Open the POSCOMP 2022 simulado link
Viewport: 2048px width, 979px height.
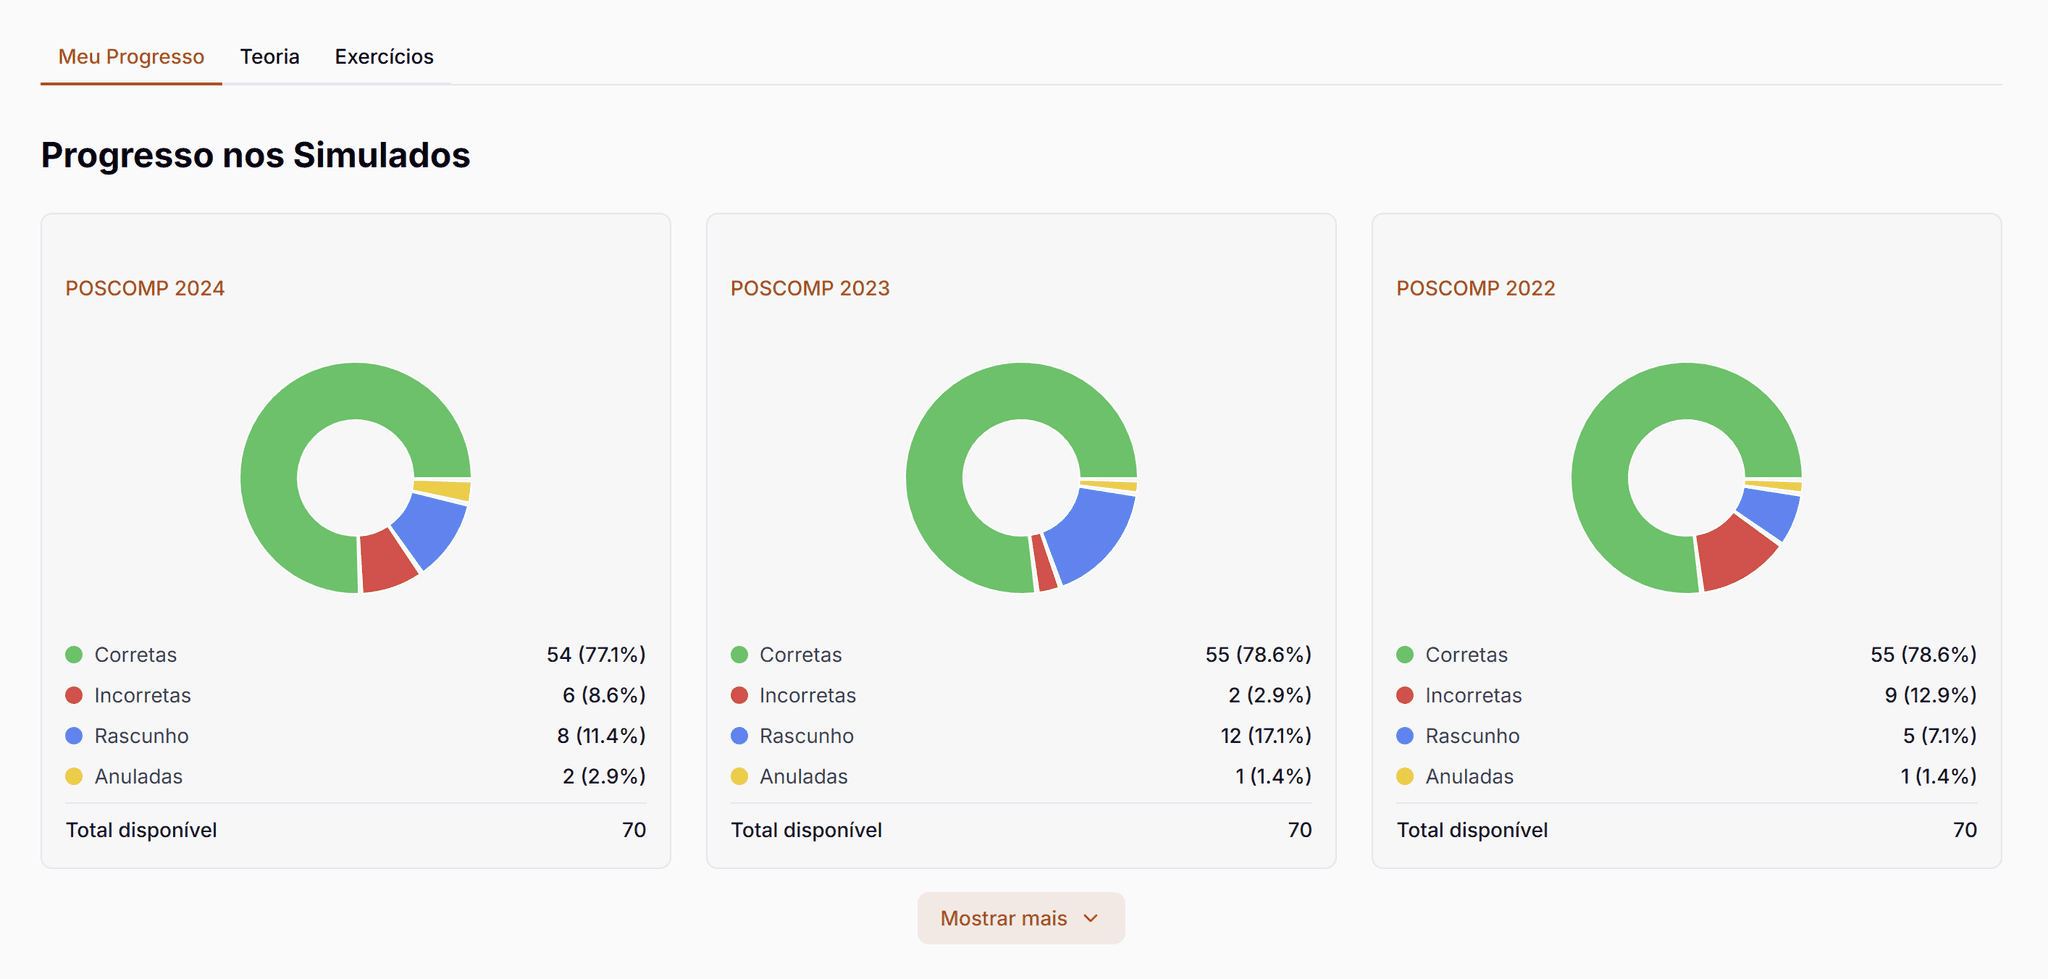tap(1475, 288)
